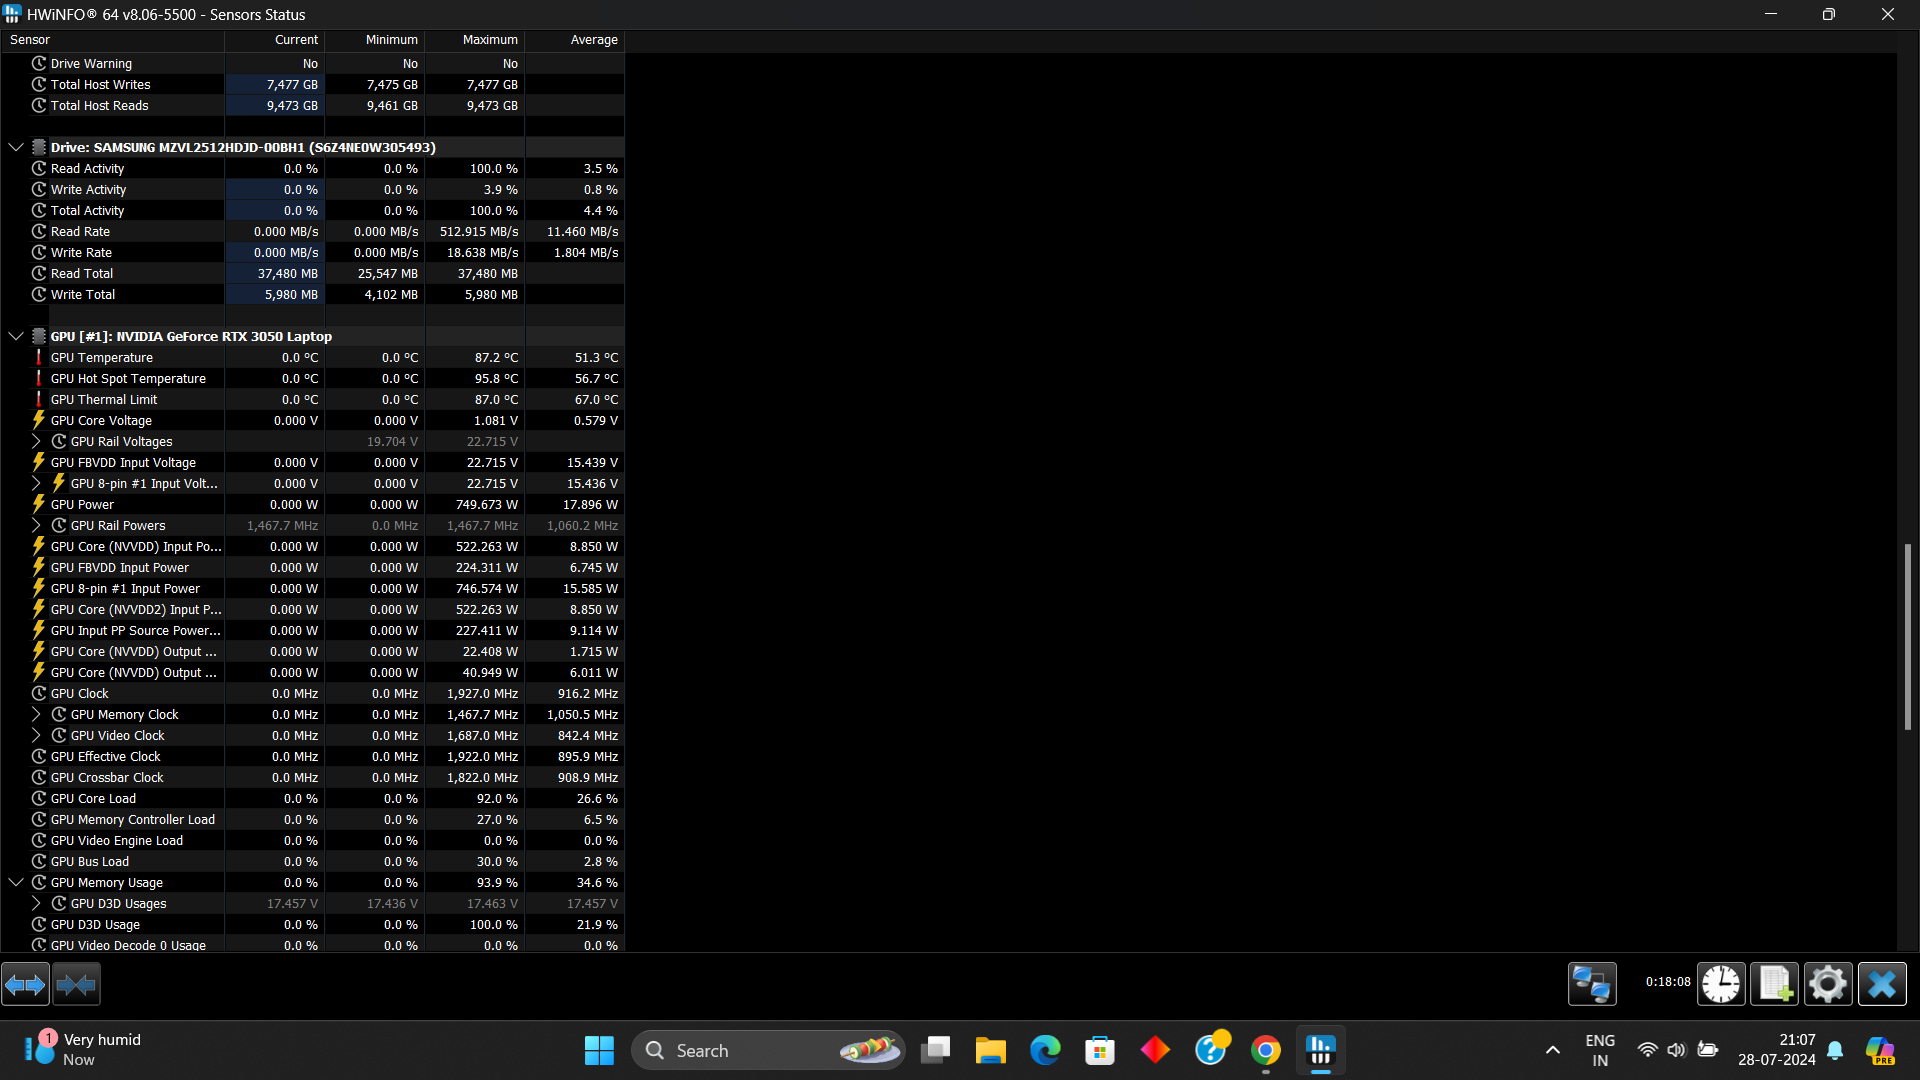The image size is (1920, 1080).
Task: Click the Current column header
Action: (274, 40)
